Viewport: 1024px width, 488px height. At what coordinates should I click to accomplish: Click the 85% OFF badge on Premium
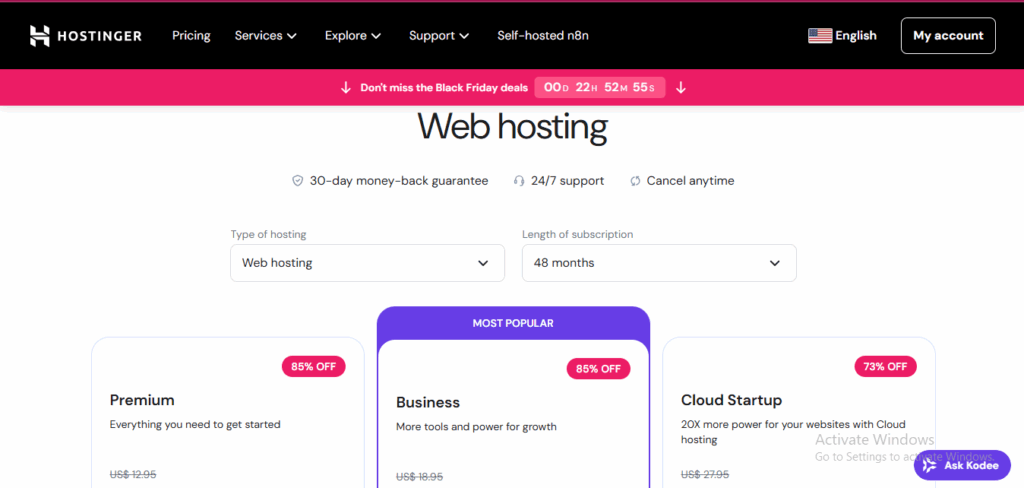coord(313,366)
